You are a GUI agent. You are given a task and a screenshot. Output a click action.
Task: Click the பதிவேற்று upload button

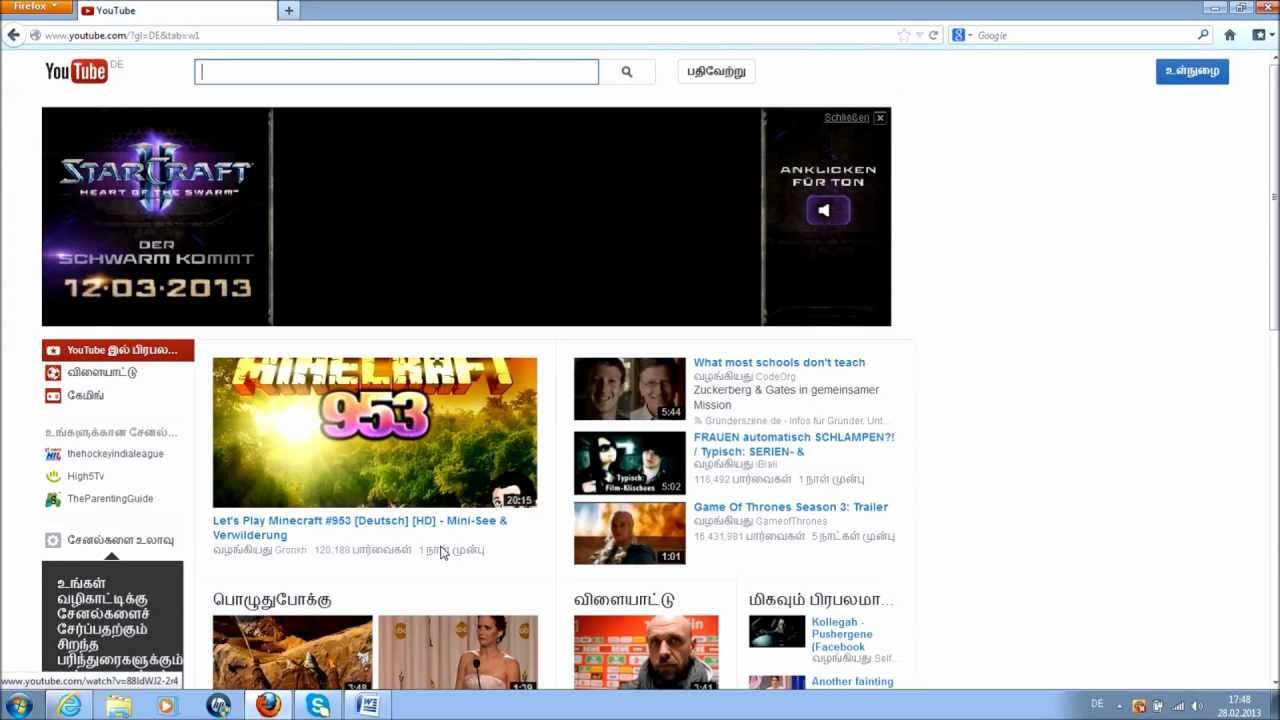(716, 71)
